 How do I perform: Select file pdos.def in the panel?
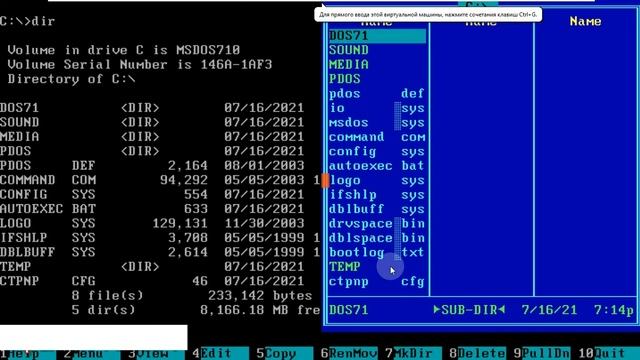(377, 93)
